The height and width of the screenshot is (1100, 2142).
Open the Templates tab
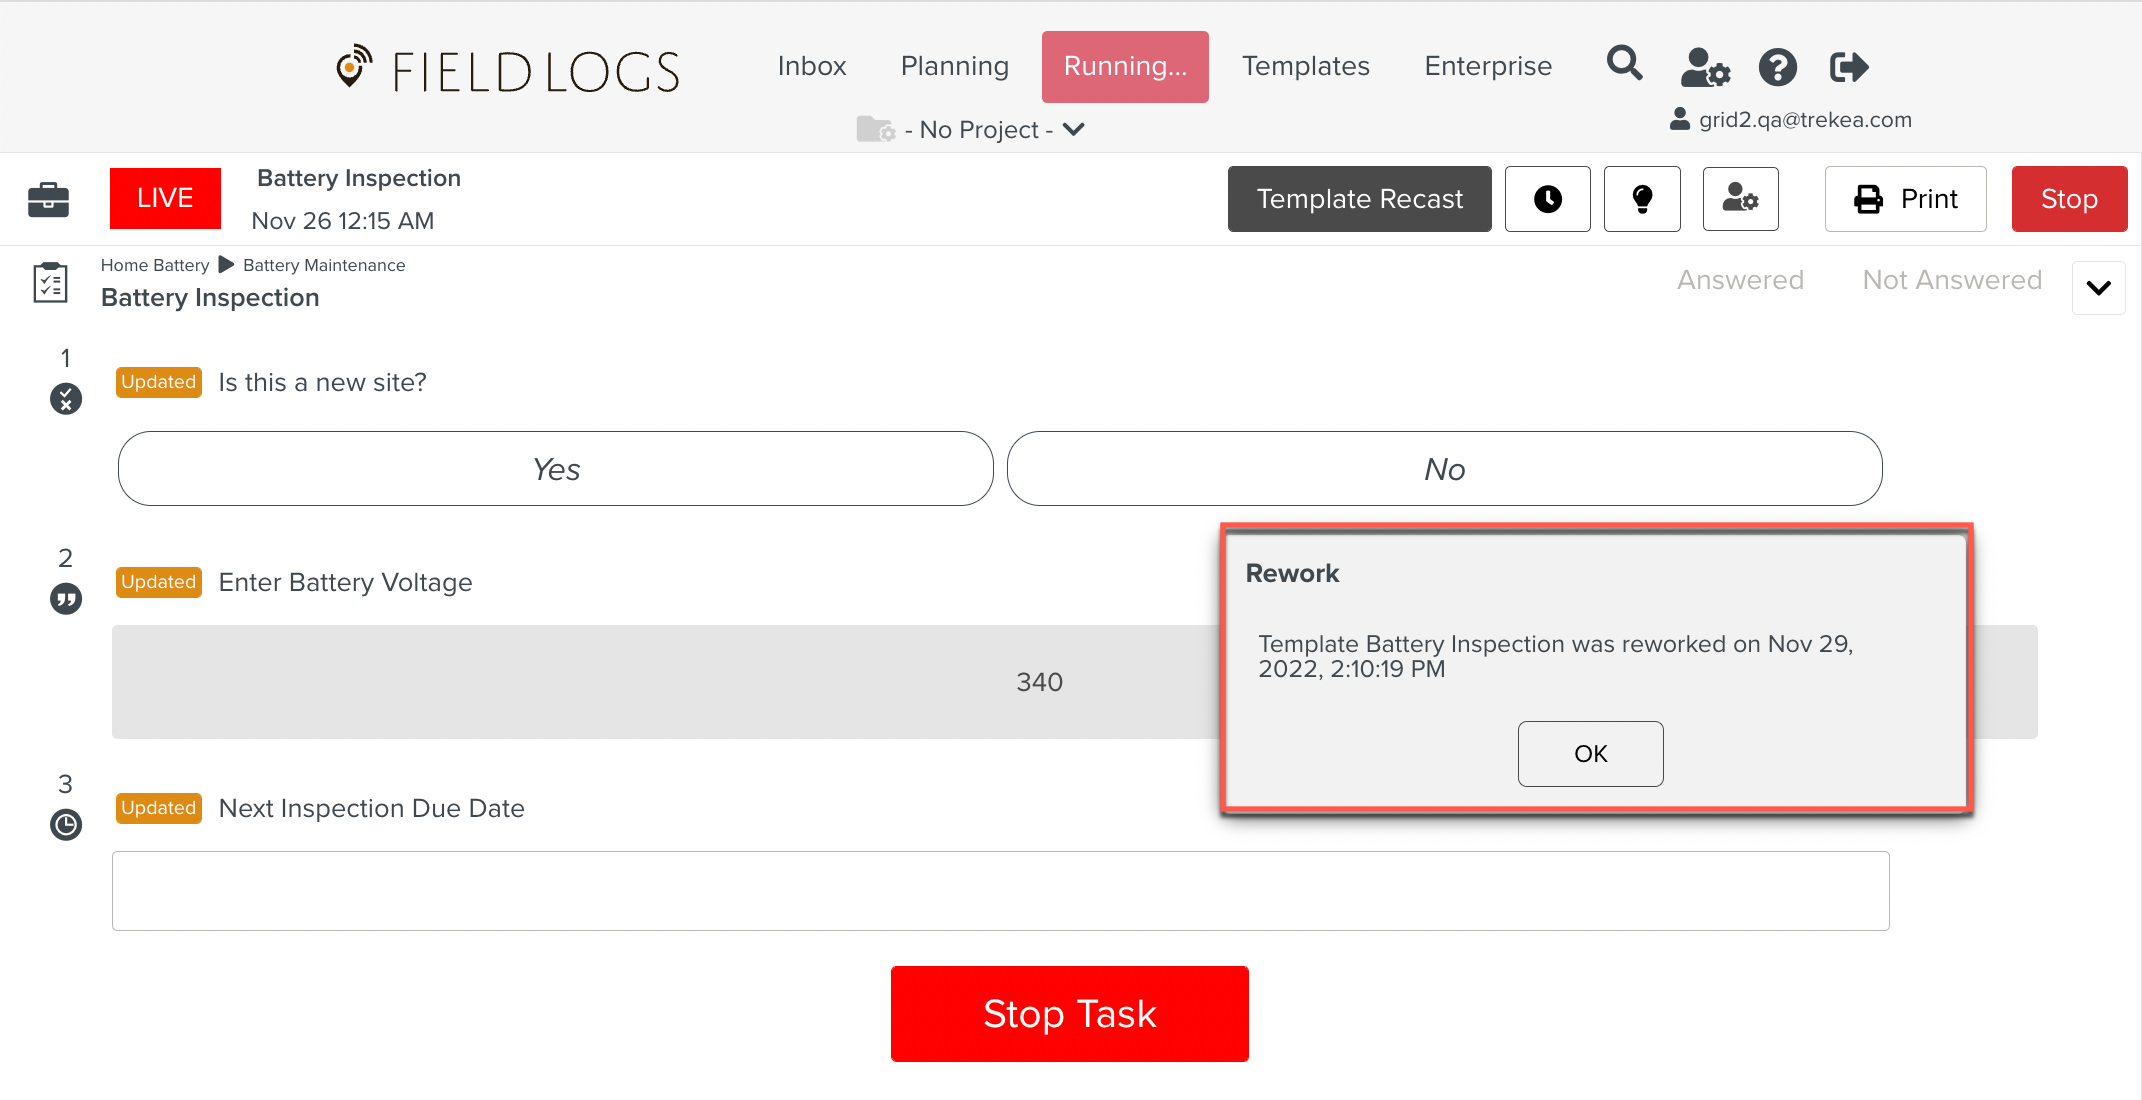click(x=1305, y=66)
